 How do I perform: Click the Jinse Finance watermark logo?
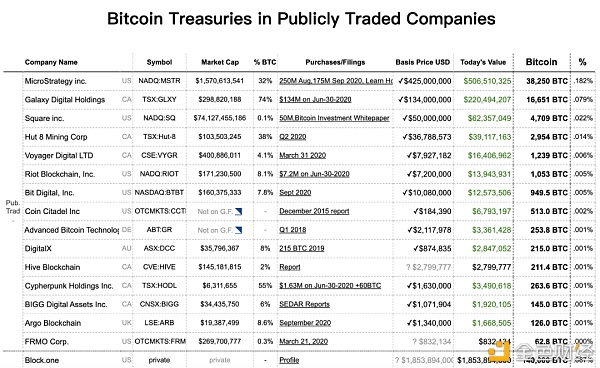tap(542, 351)
